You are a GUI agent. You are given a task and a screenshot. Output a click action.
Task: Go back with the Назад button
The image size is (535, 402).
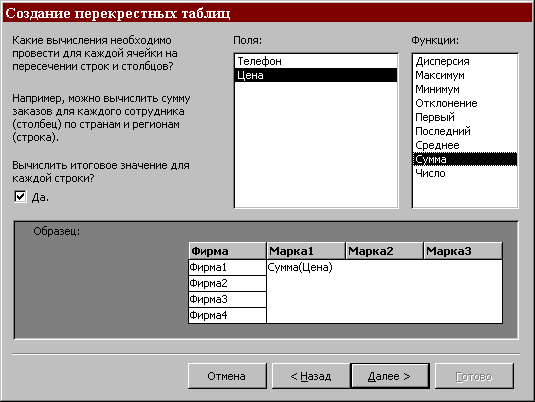pos(311,376)
